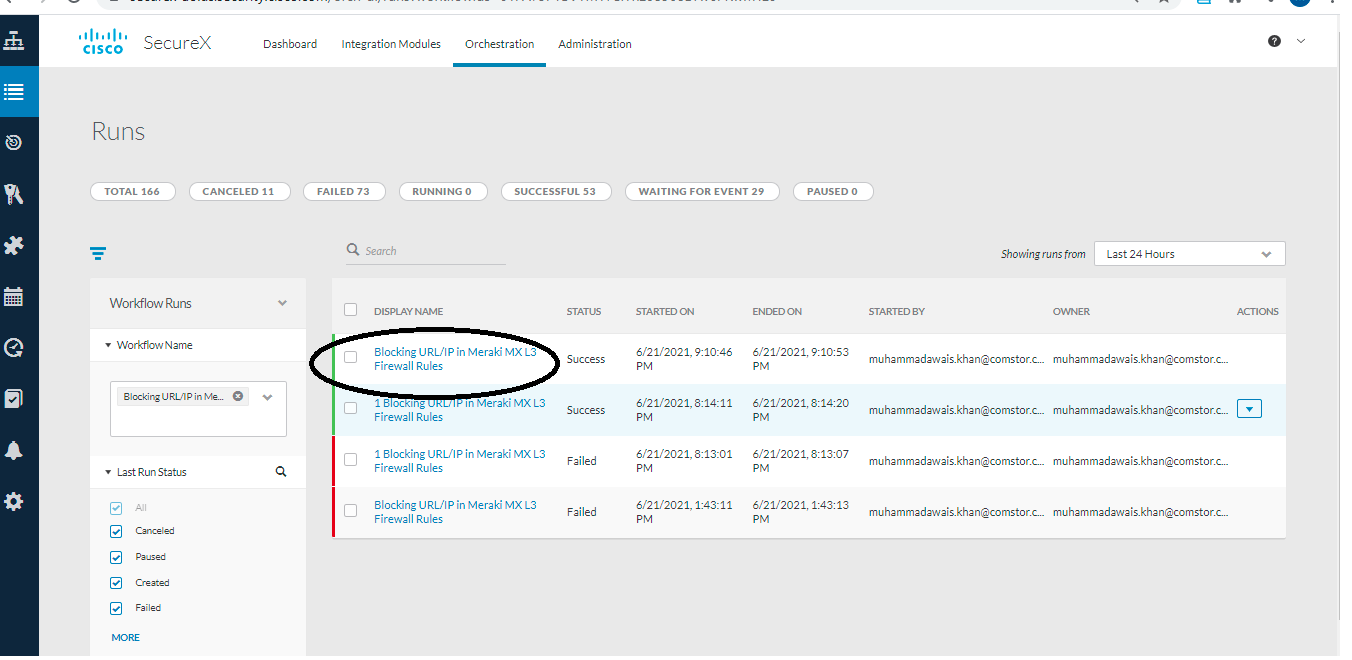Open the user menu chevron at top right
1352x660 pixels.
1301,41
